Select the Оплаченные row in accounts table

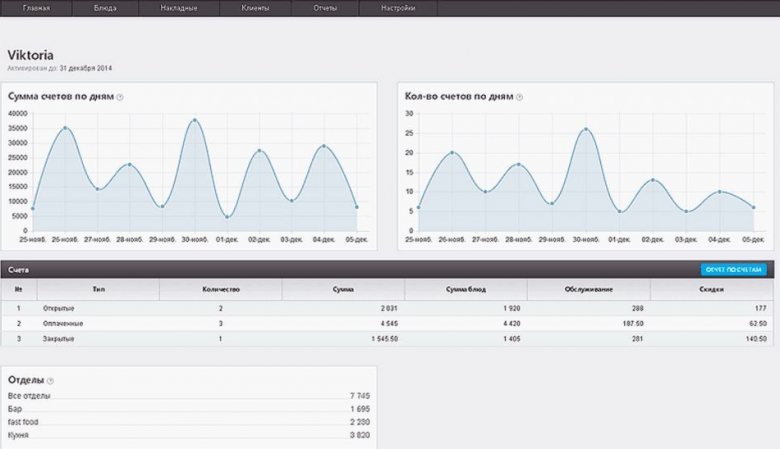click(387, 324)
